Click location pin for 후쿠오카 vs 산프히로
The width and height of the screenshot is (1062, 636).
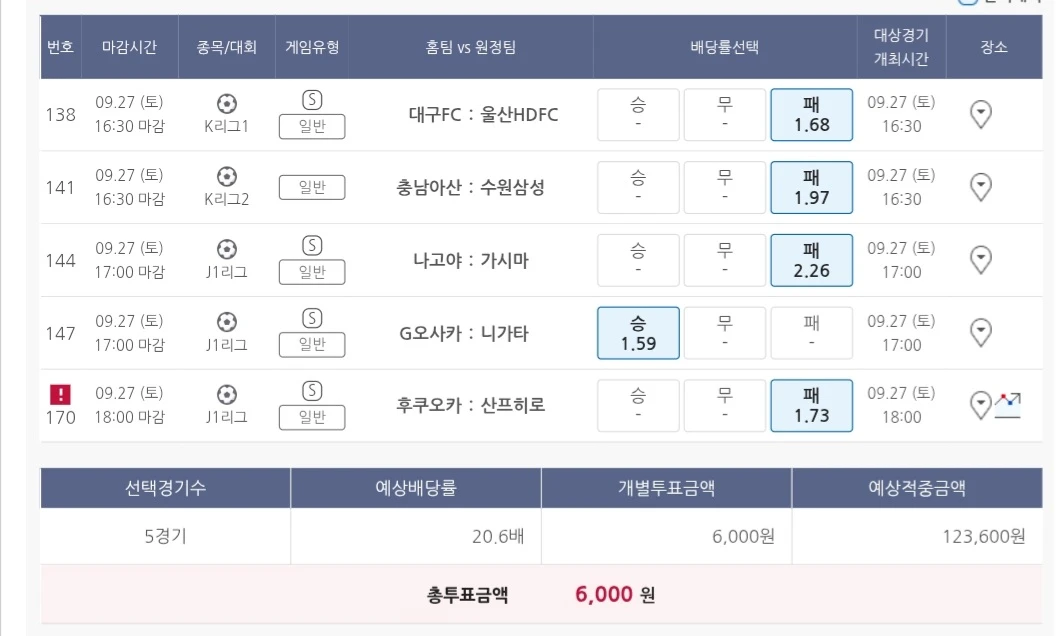981,405
